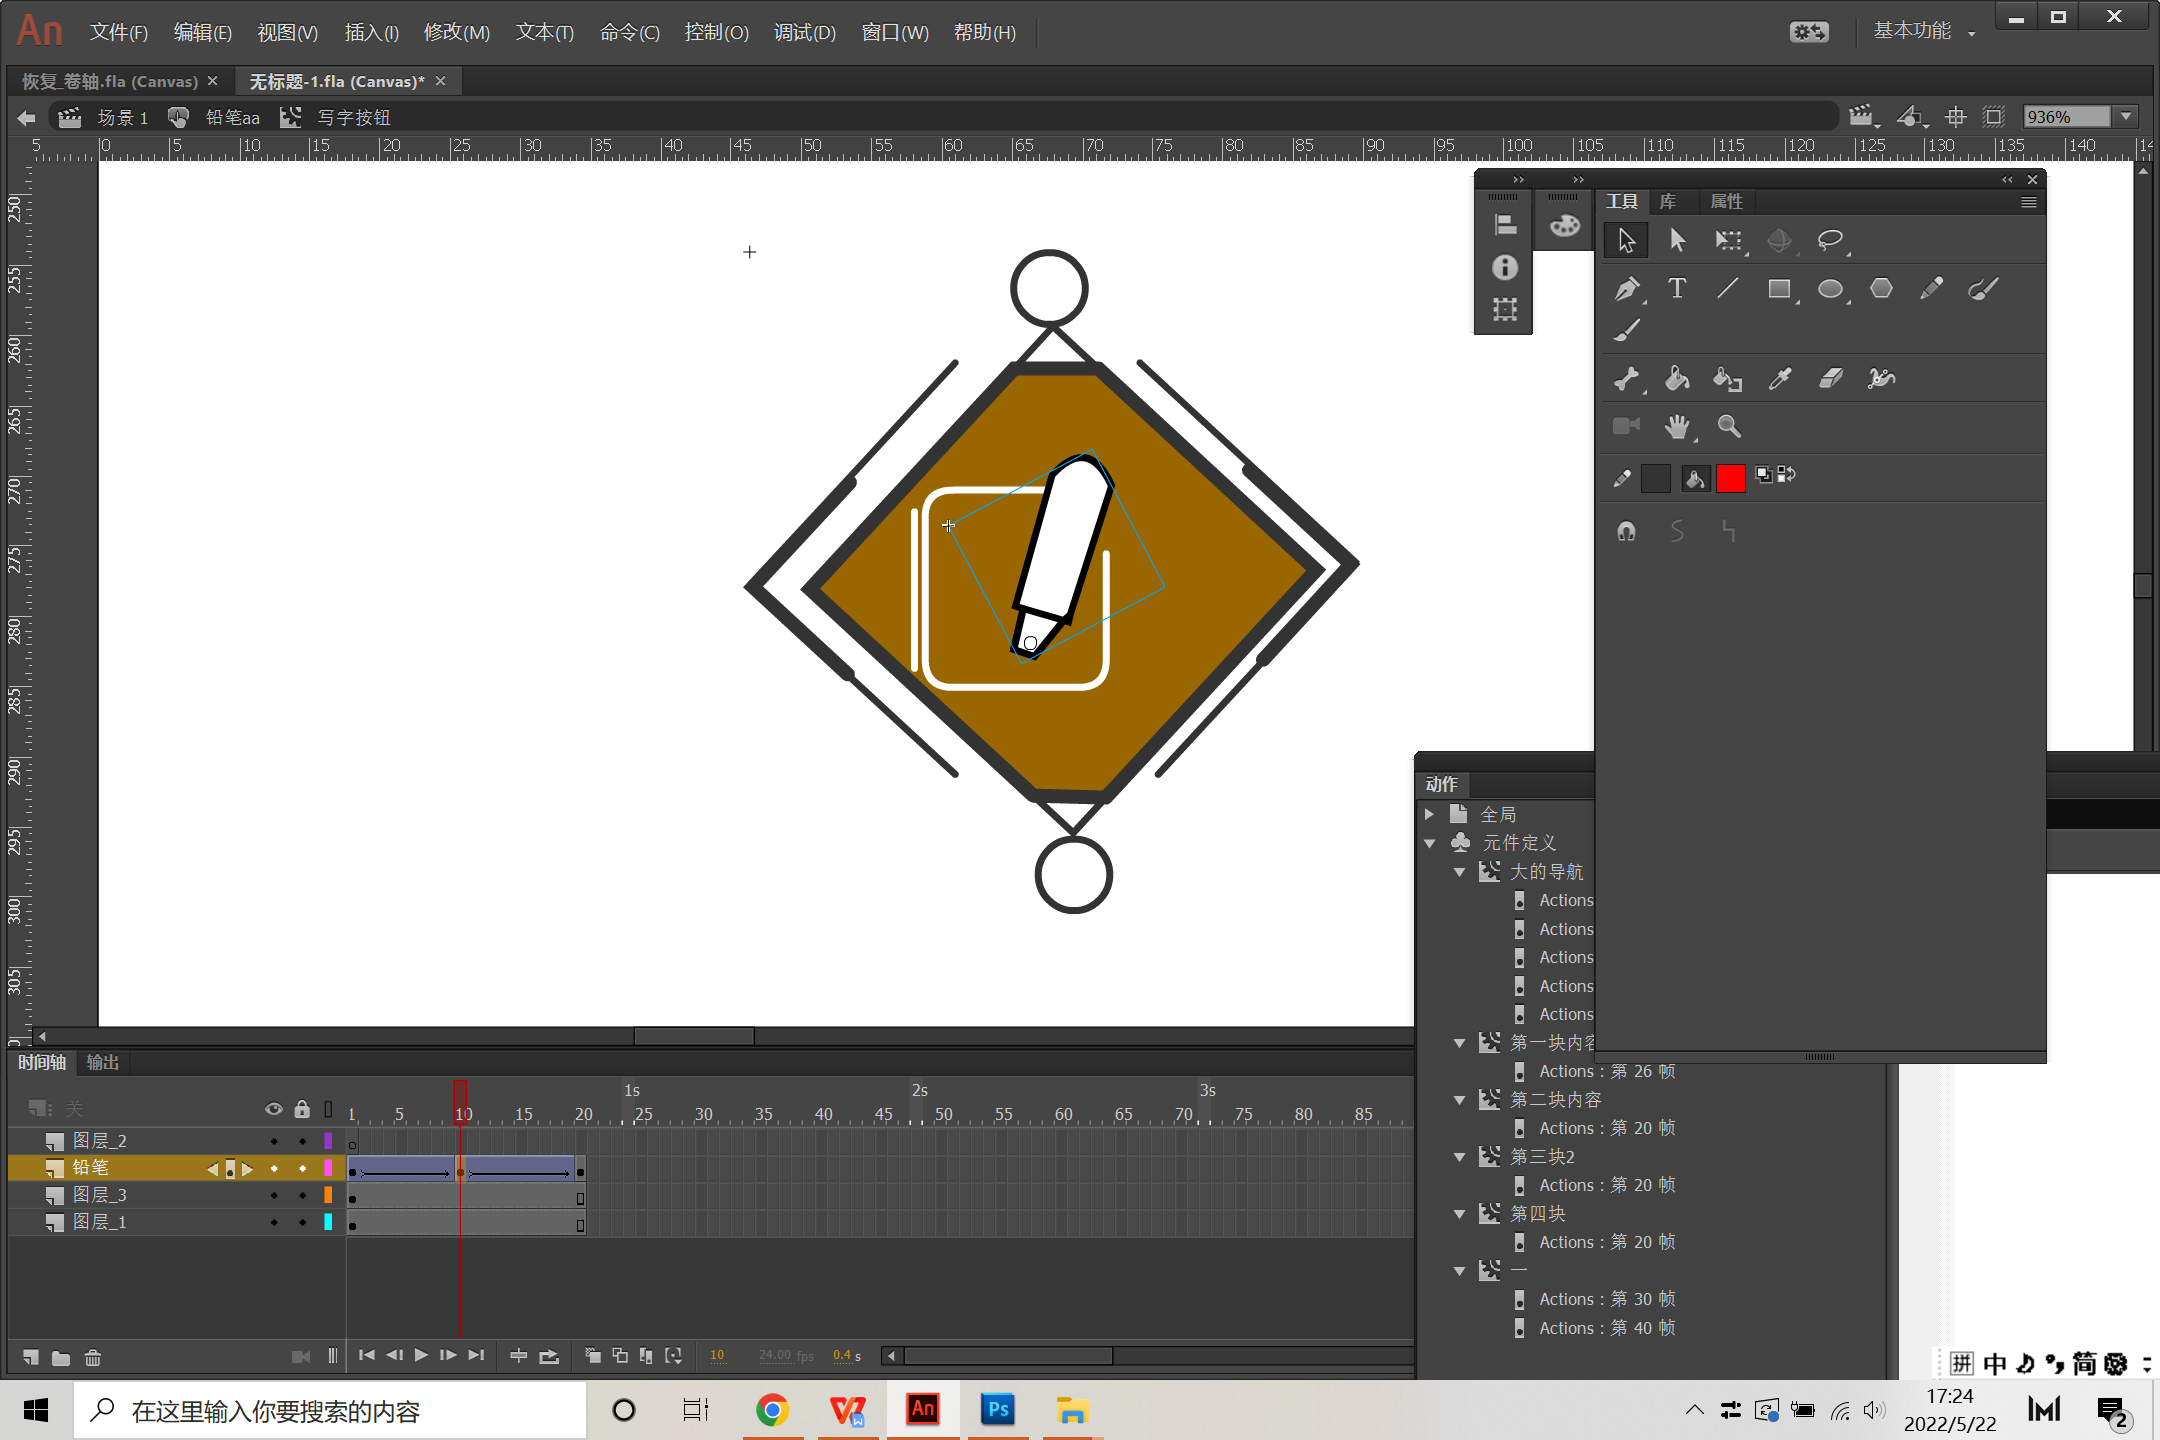Select the Lasso tool
The width and height of the screenshot is (2160, 1440).
tap(1830, 240)
